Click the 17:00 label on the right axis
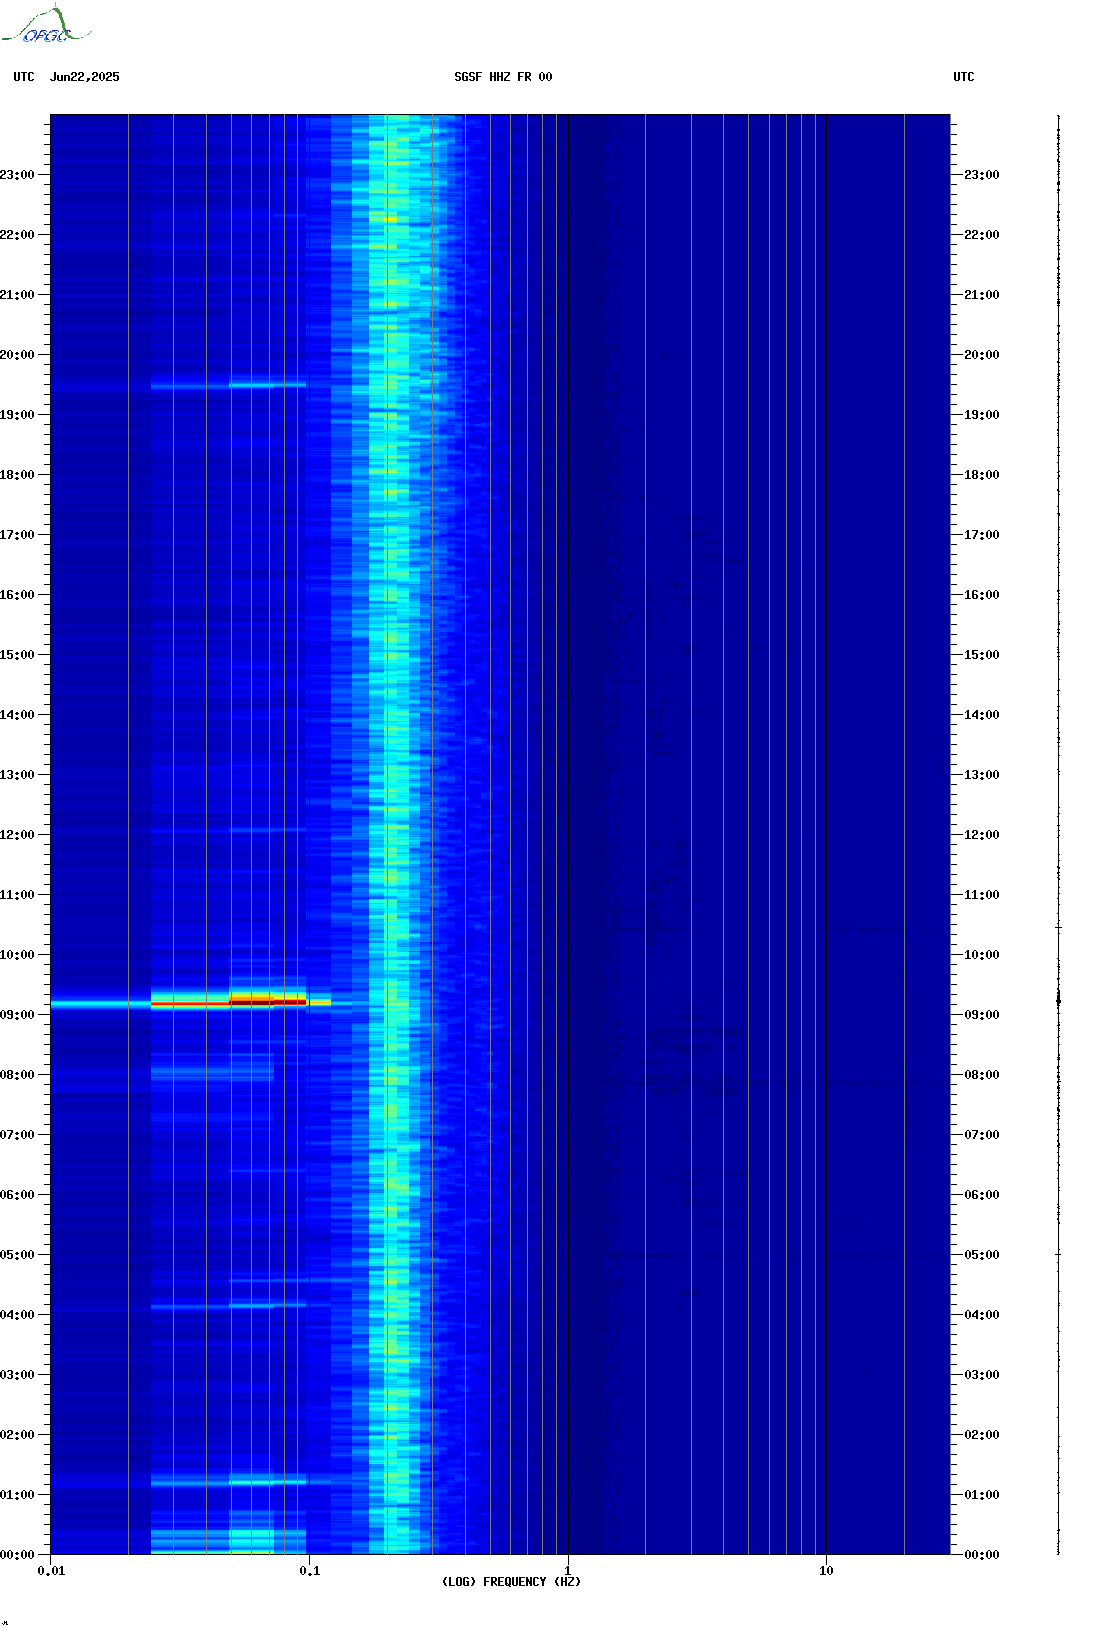The image size is (1102, 1634). click(982, 535)
